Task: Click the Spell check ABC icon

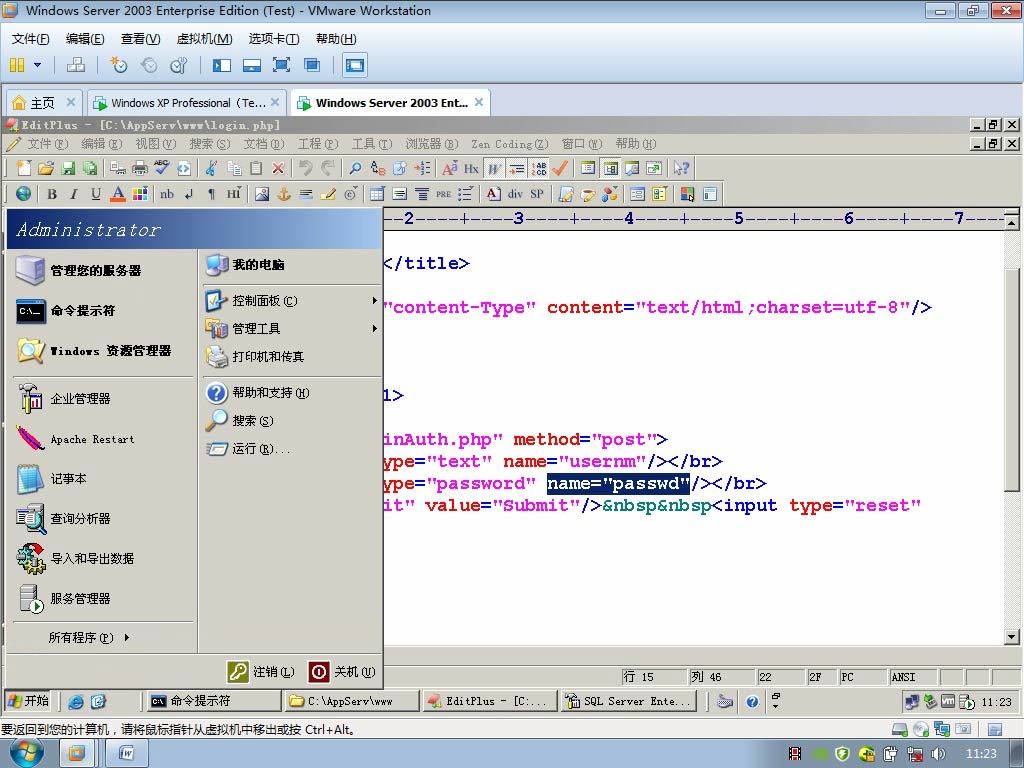Action: [161, 168]
